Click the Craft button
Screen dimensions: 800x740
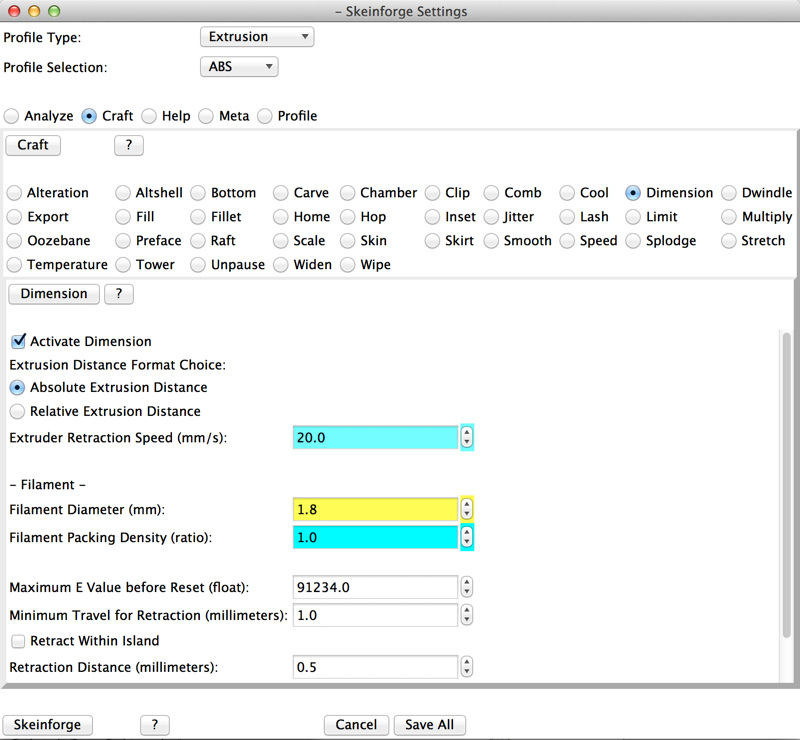pos(33,145)
